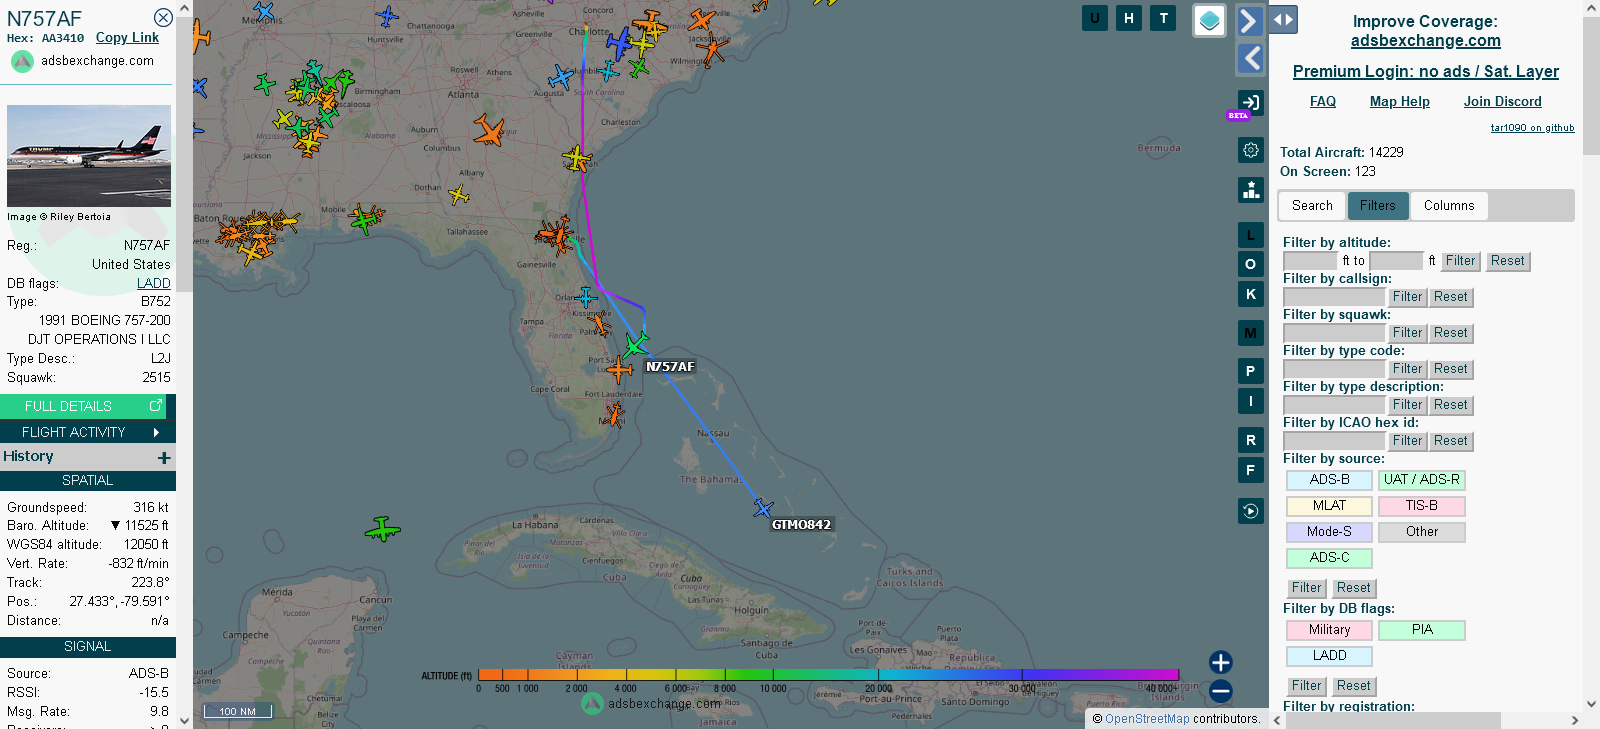
Task: Switch to the Columns tab
Action: pyautogui.click(x=1449, y=206)
